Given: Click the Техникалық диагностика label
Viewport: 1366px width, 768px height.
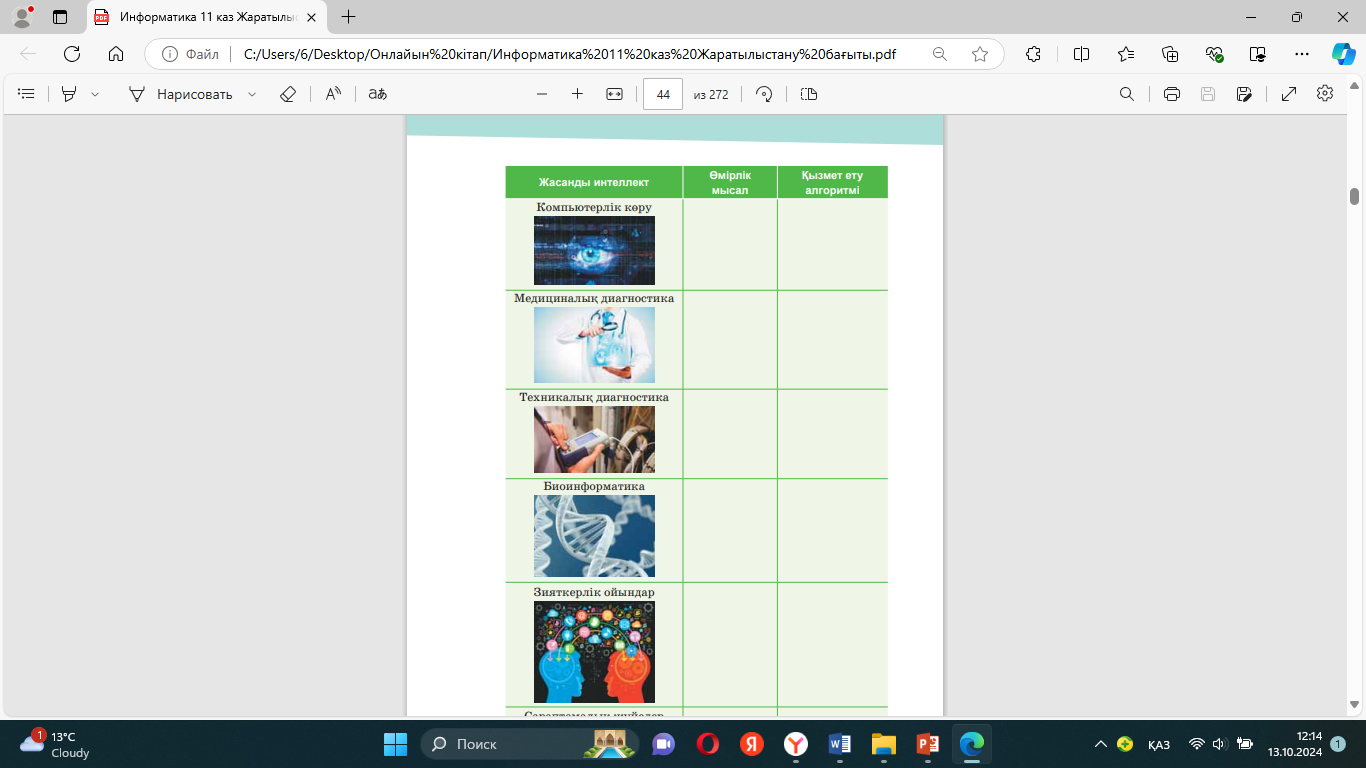Looking at the screenshot, I should 594,397.
